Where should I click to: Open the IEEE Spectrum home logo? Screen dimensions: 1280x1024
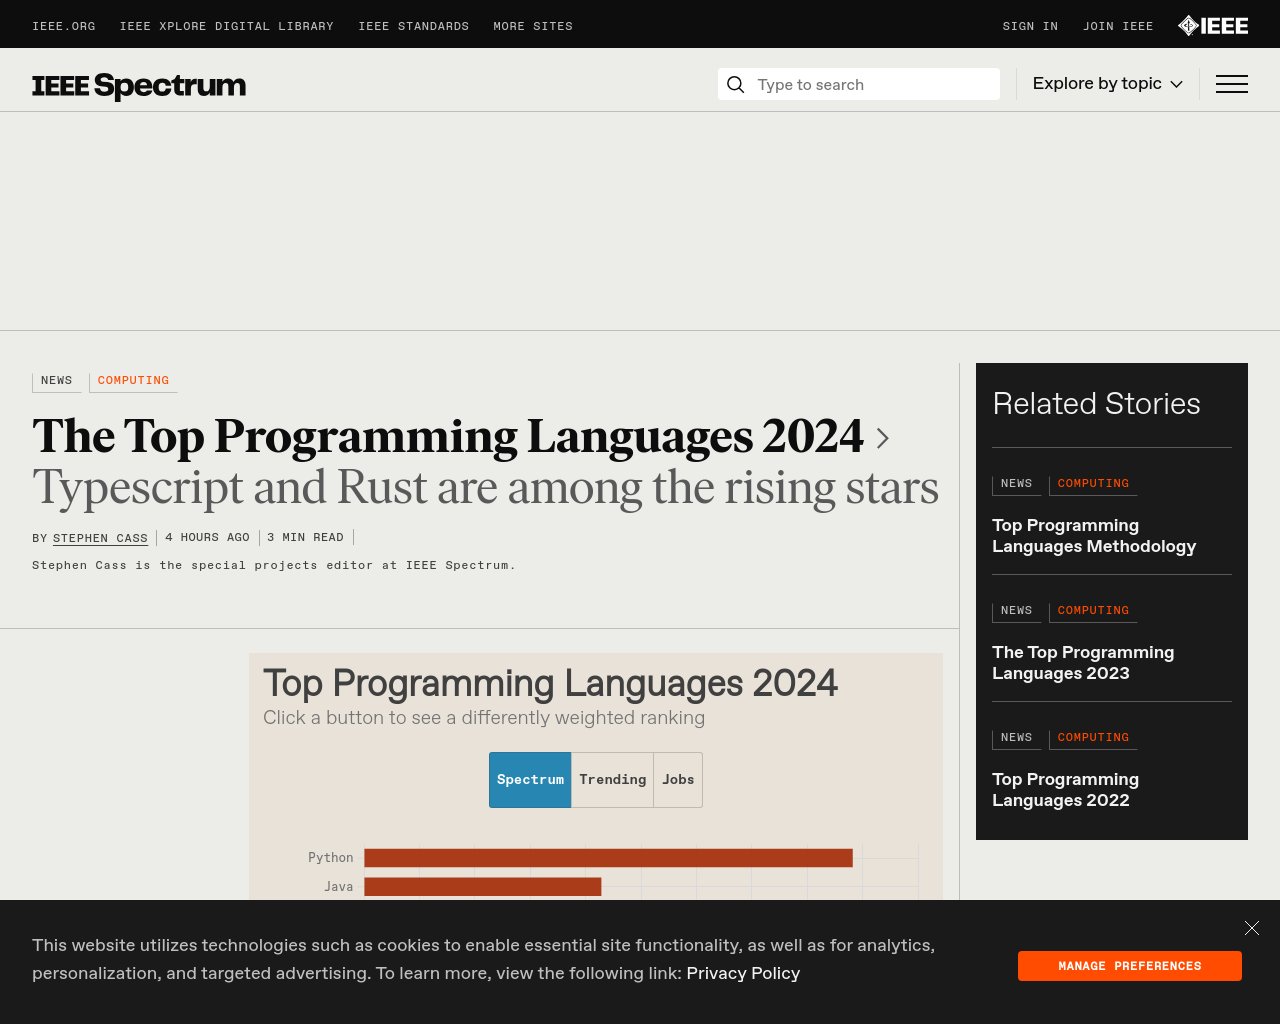[x=139, y=86]
